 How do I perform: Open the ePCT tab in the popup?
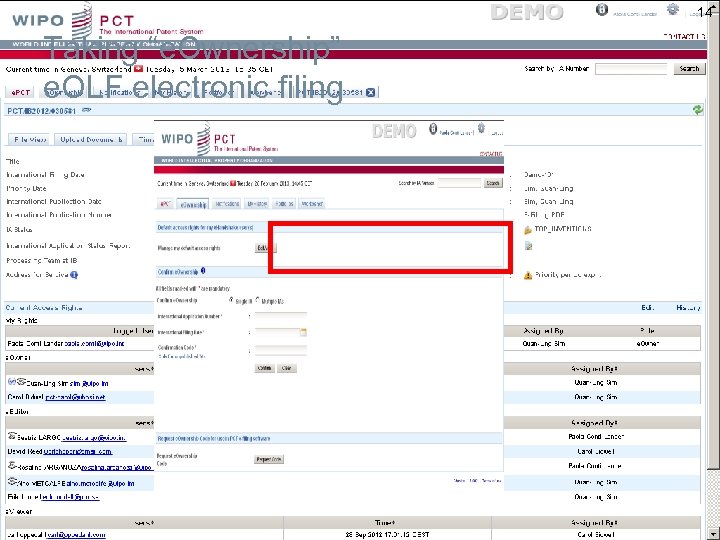click(x=165, y=204)
